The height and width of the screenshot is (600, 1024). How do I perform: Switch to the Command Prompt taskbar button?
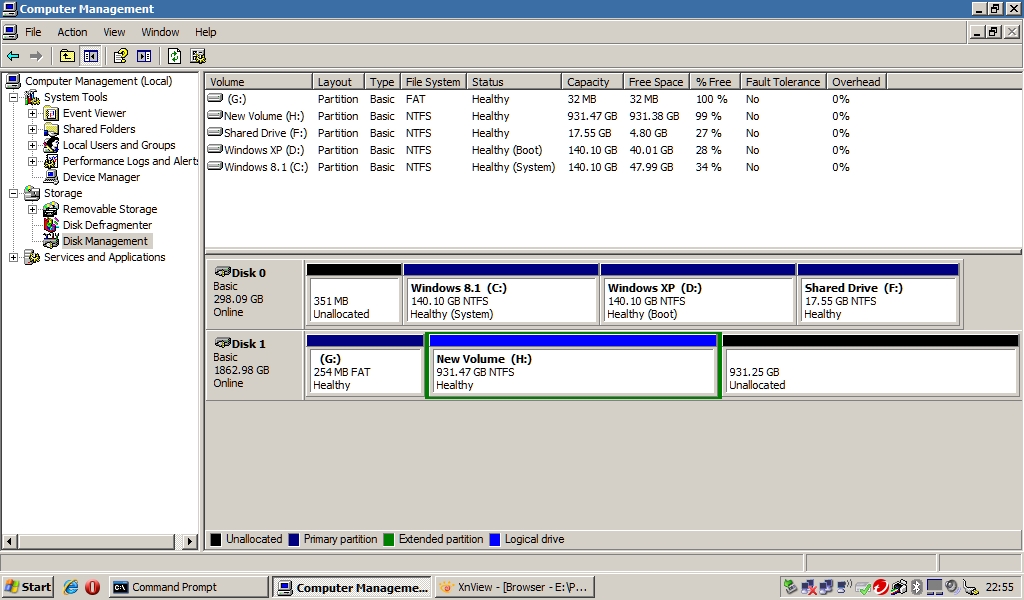189,587
